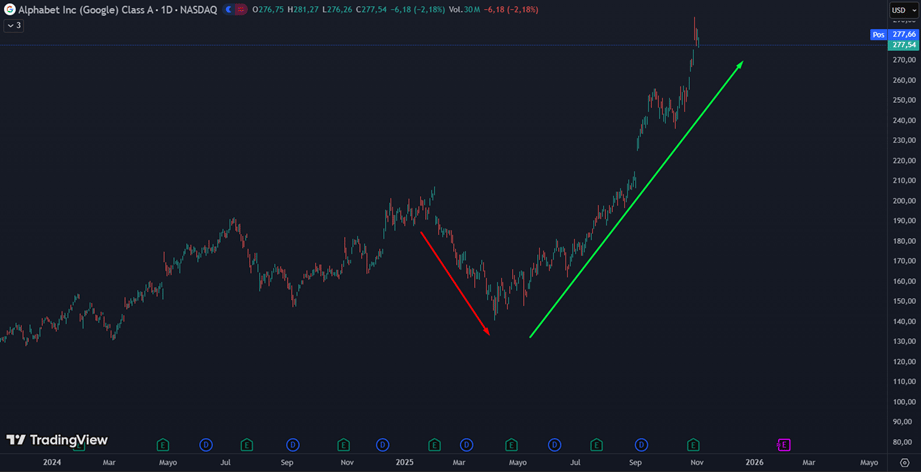Click the open value 'O276,75'

(x=269, y=10)
